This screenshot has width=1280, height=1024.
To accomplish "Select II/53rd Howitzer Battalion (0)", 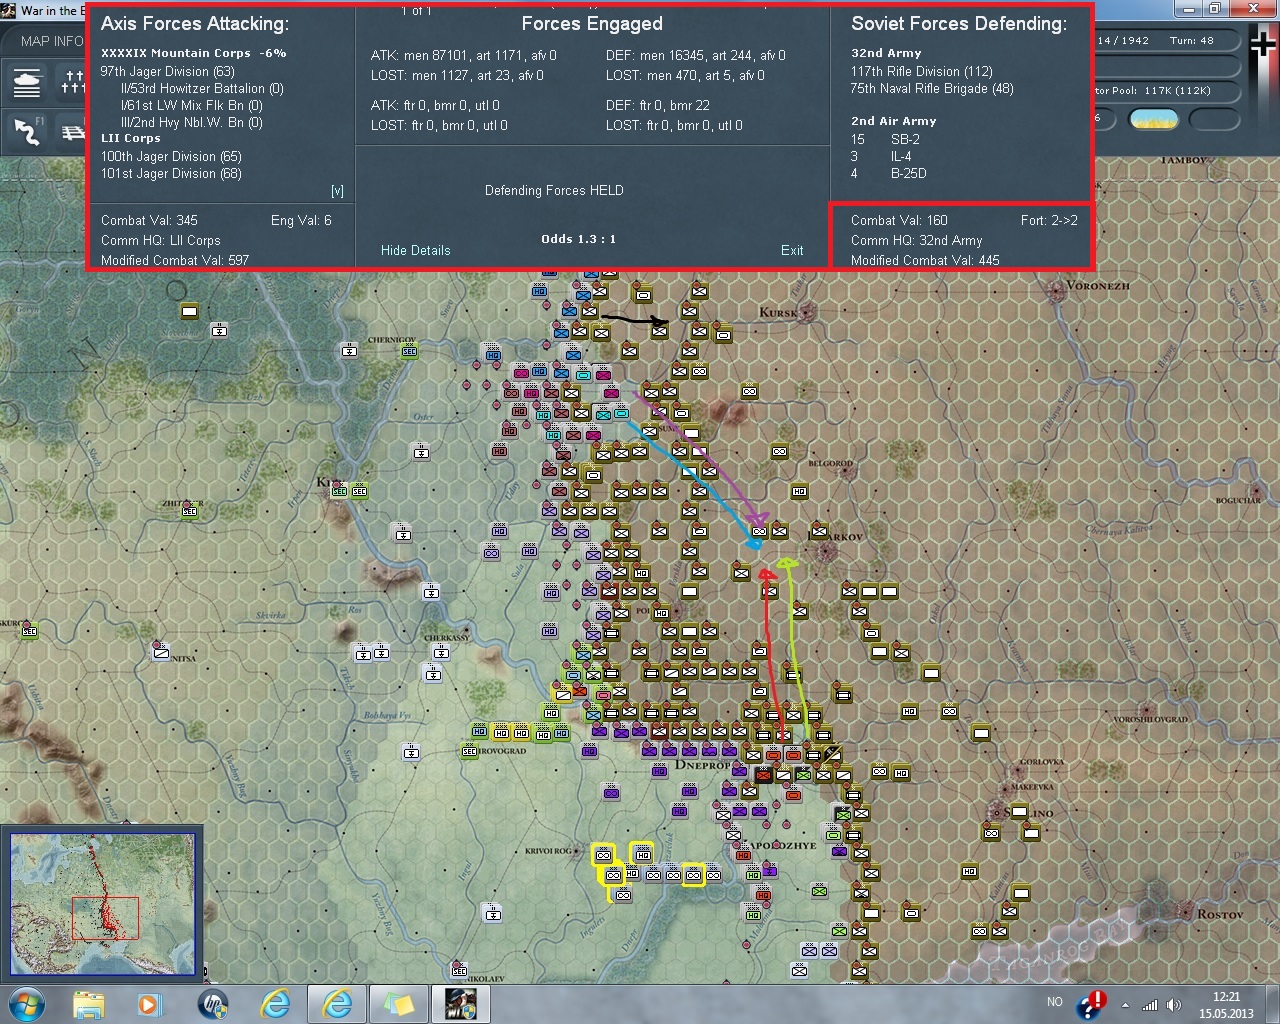I will click(x=202, y=89).
